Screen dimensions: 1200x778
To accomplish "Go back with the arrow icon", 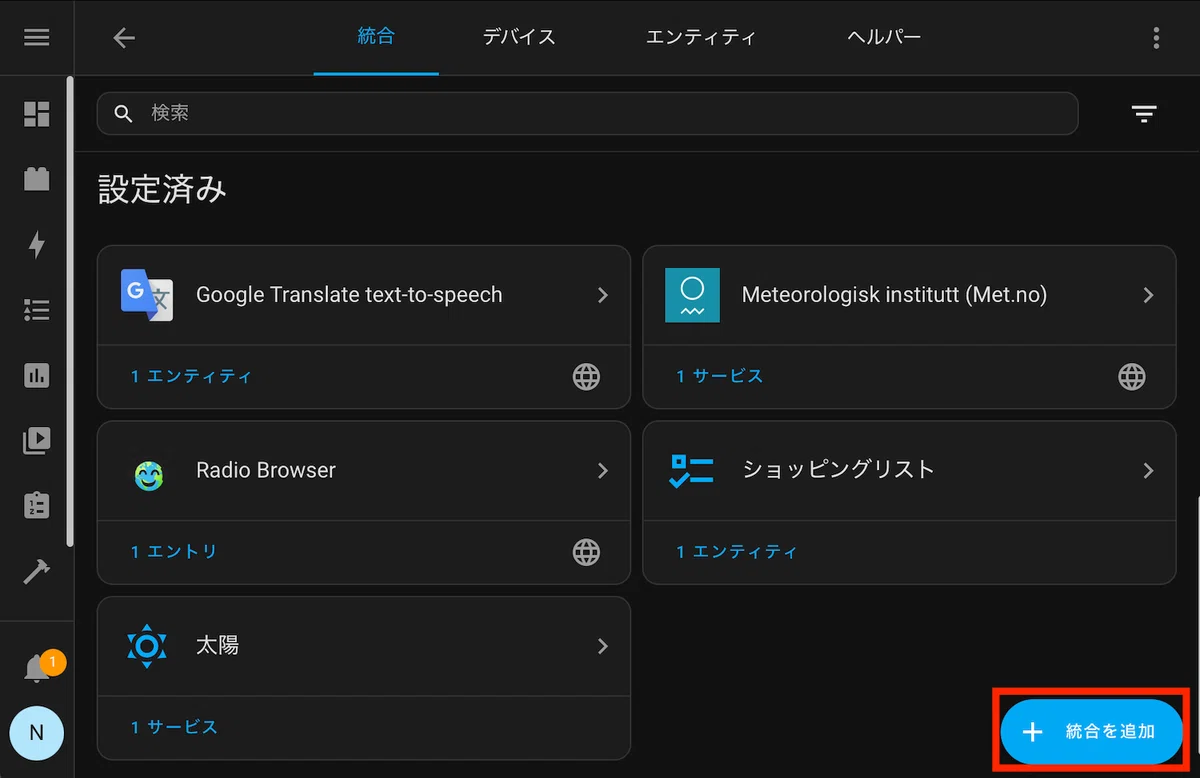I will [x=124, y=38].
